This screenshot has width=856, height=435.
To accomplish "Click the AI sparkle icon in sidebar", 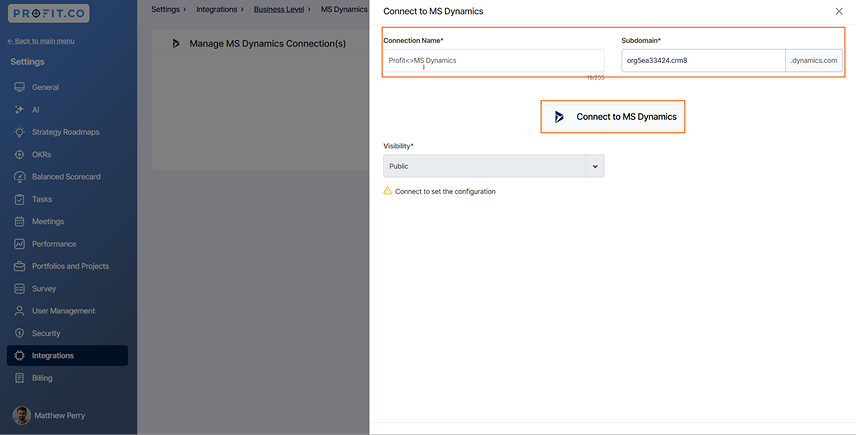I will tap(20, 110).
